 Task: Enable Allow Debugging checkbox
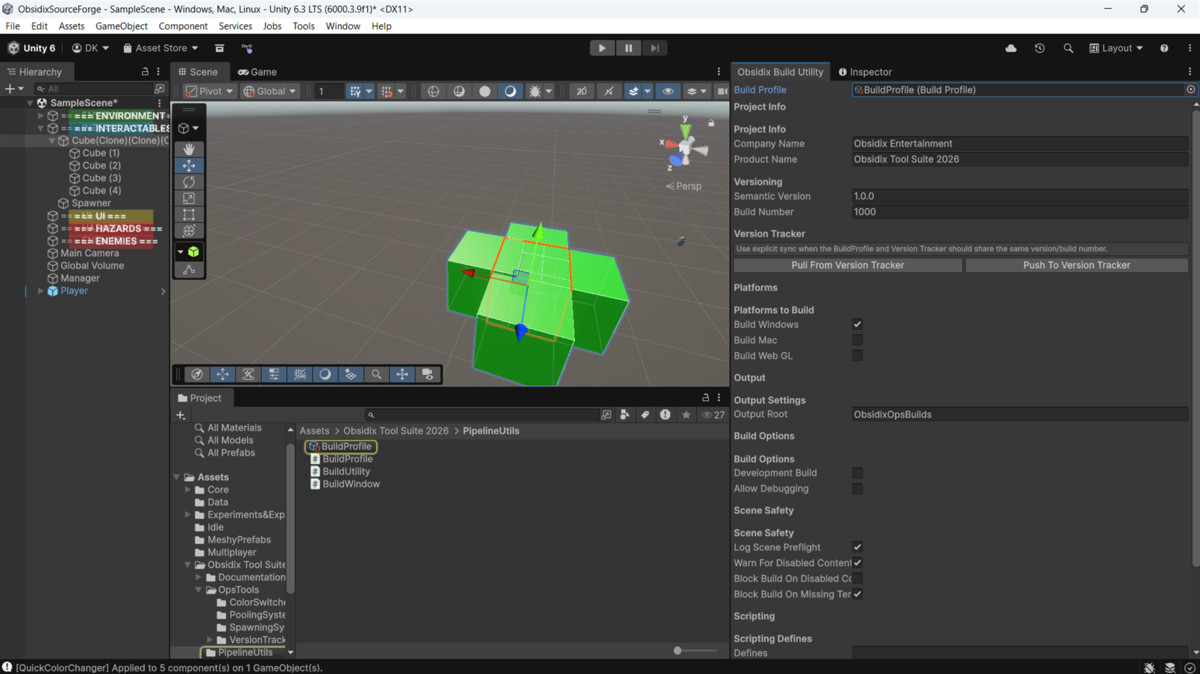tap(857, 489)
